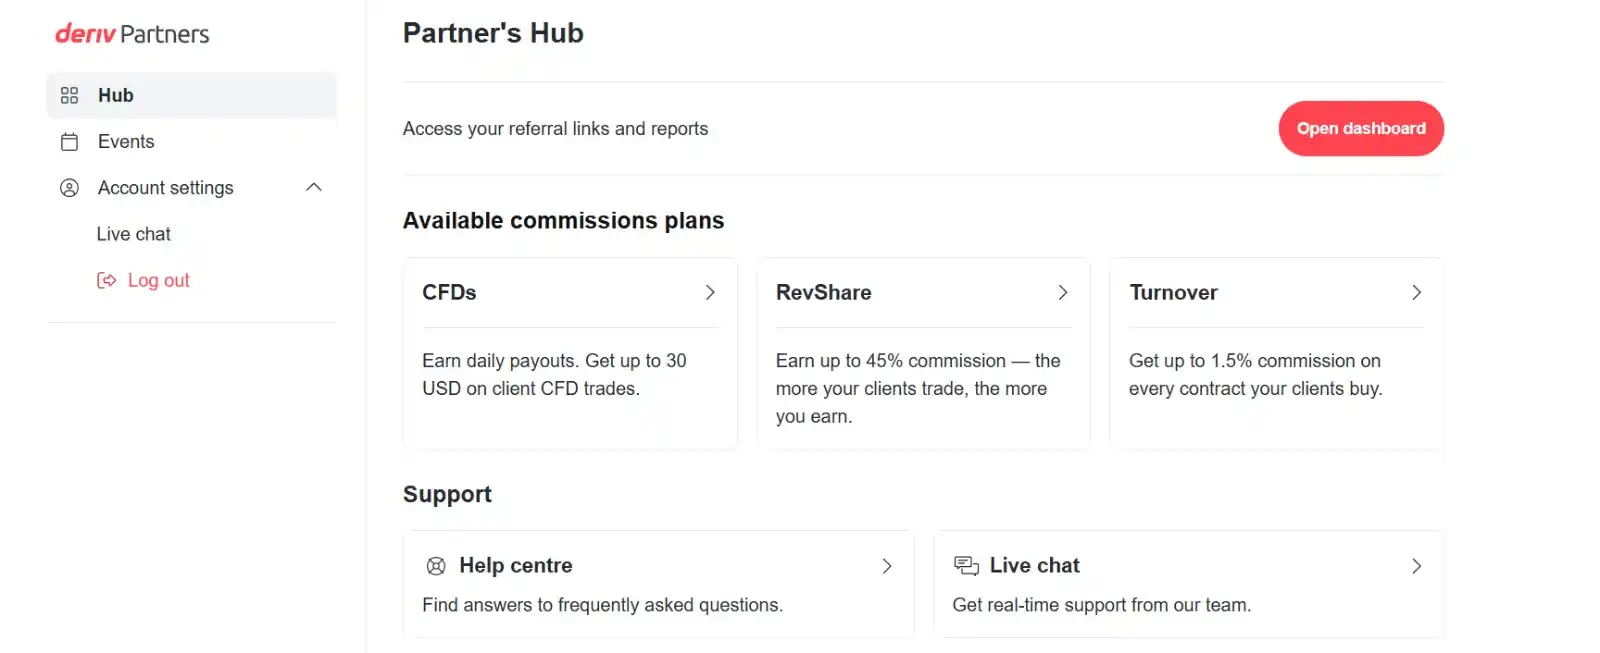Open the RevShare commission card title

(824, 292)
